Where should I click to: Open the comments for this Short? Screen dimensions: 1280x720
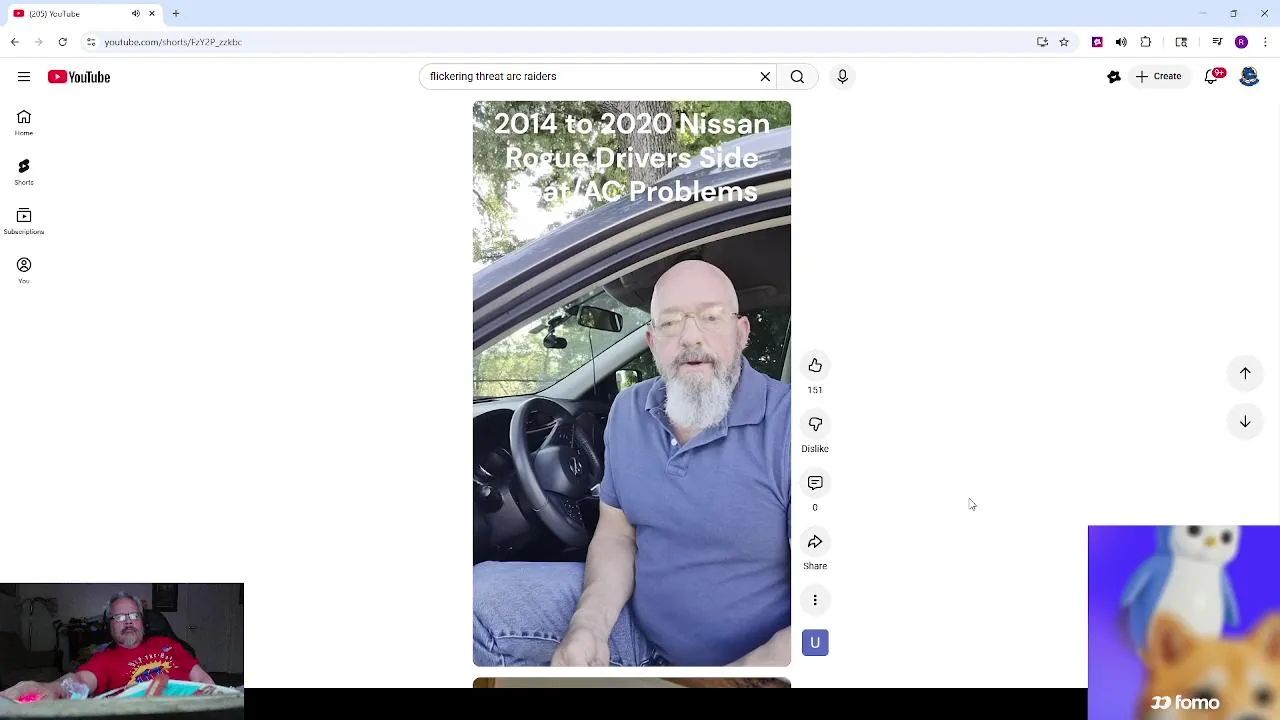click(815, 483)
